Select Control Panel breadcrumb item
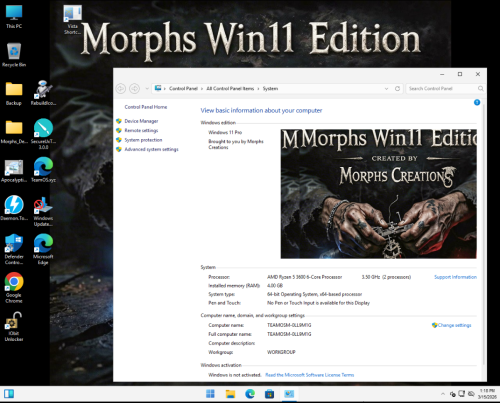This screenshot has width=500, height=403. pos(183,89)
